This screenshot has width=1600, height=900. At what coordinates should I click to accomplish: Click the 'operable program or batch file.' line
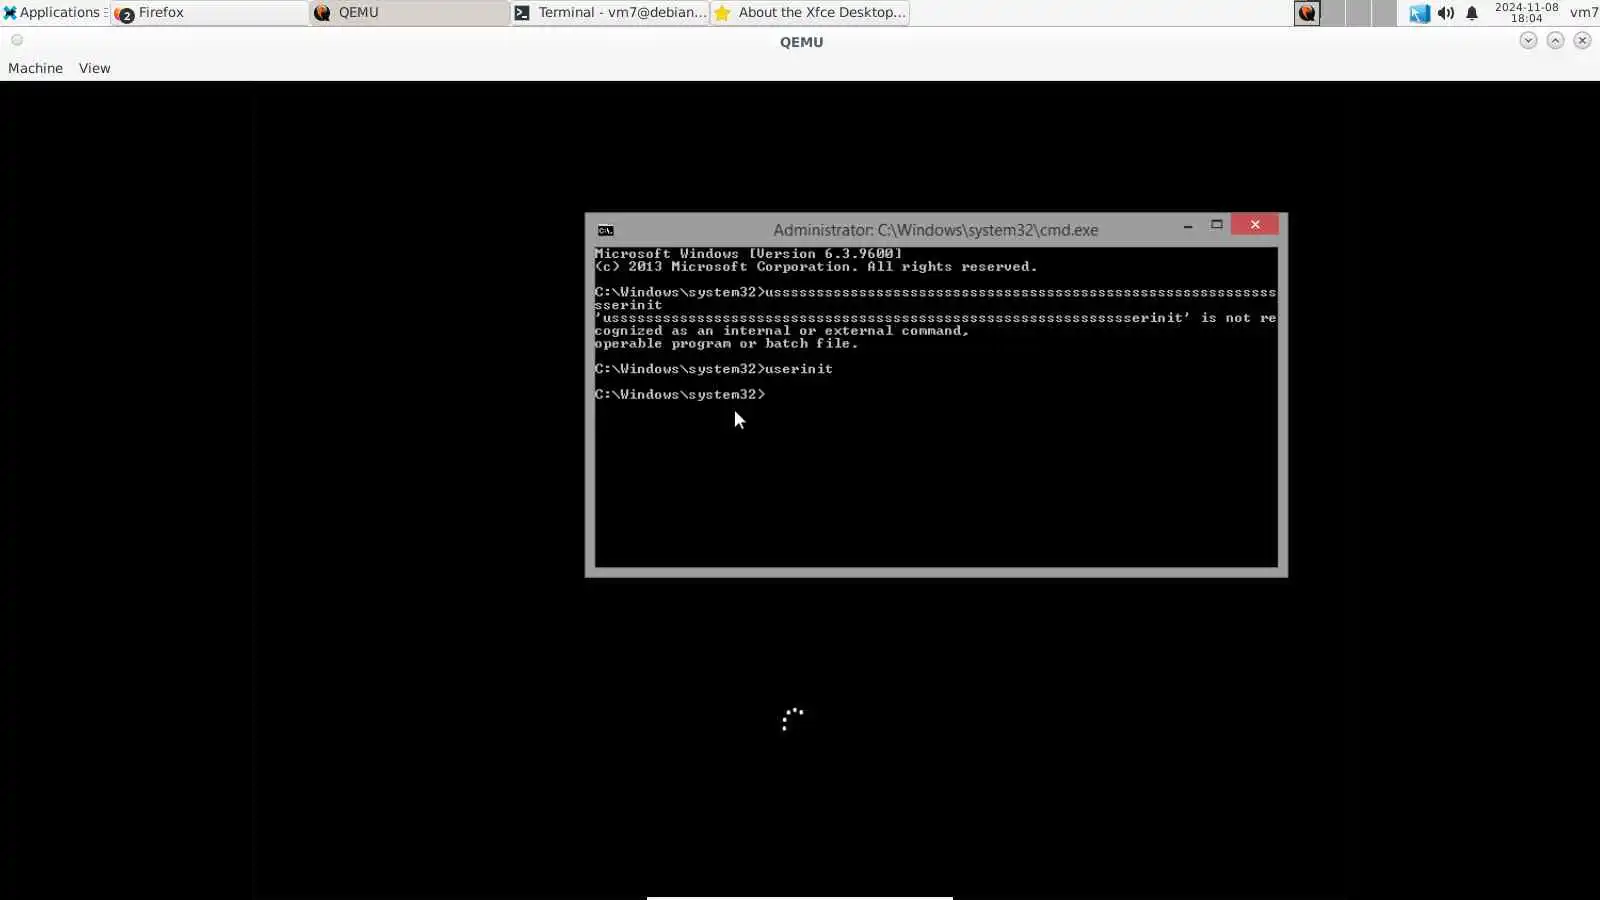pos(726,344)
